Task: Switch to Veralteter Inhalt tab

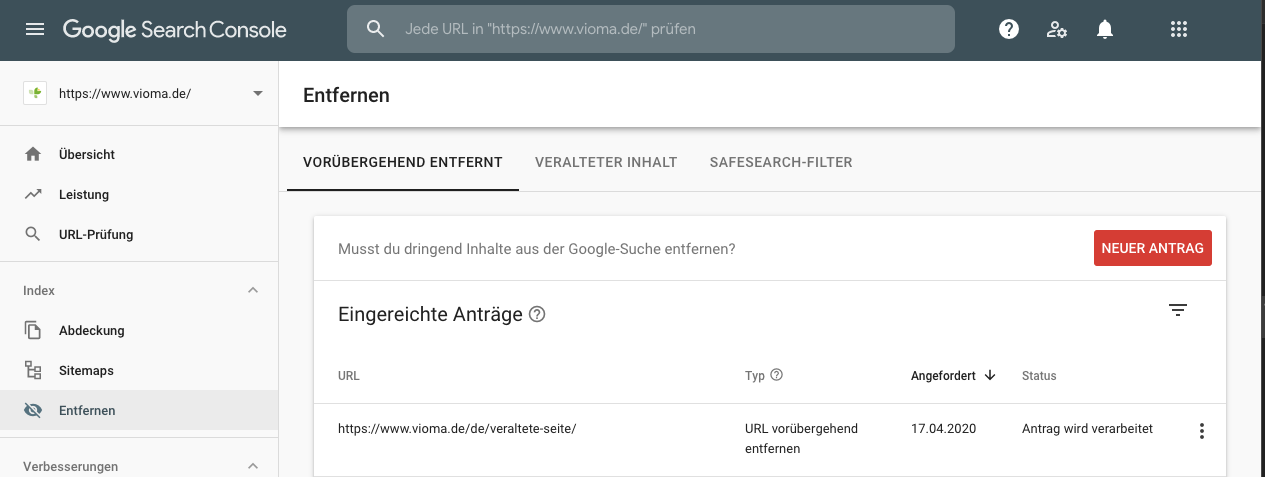Action: pyautogui.click(x=606, y=162)
